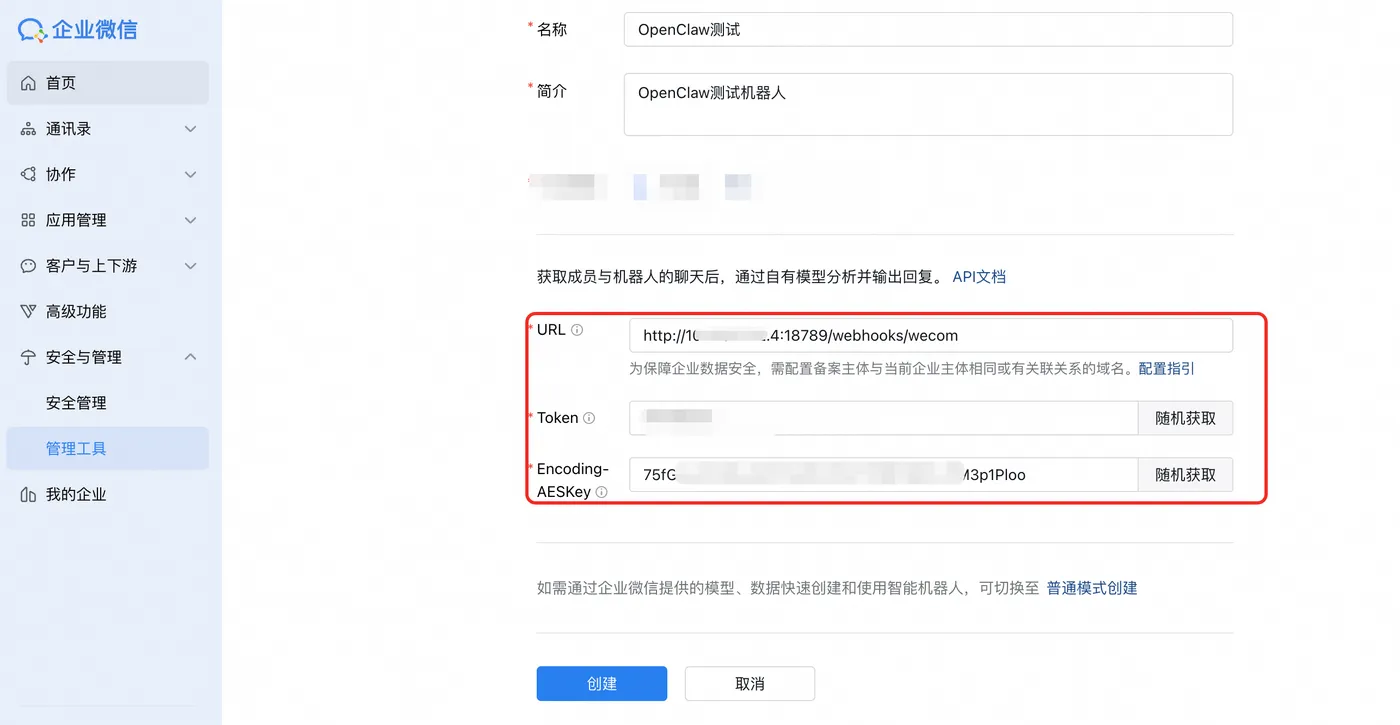
Task: Click the info icon next to URL
Action: click(x=577, y=330)
